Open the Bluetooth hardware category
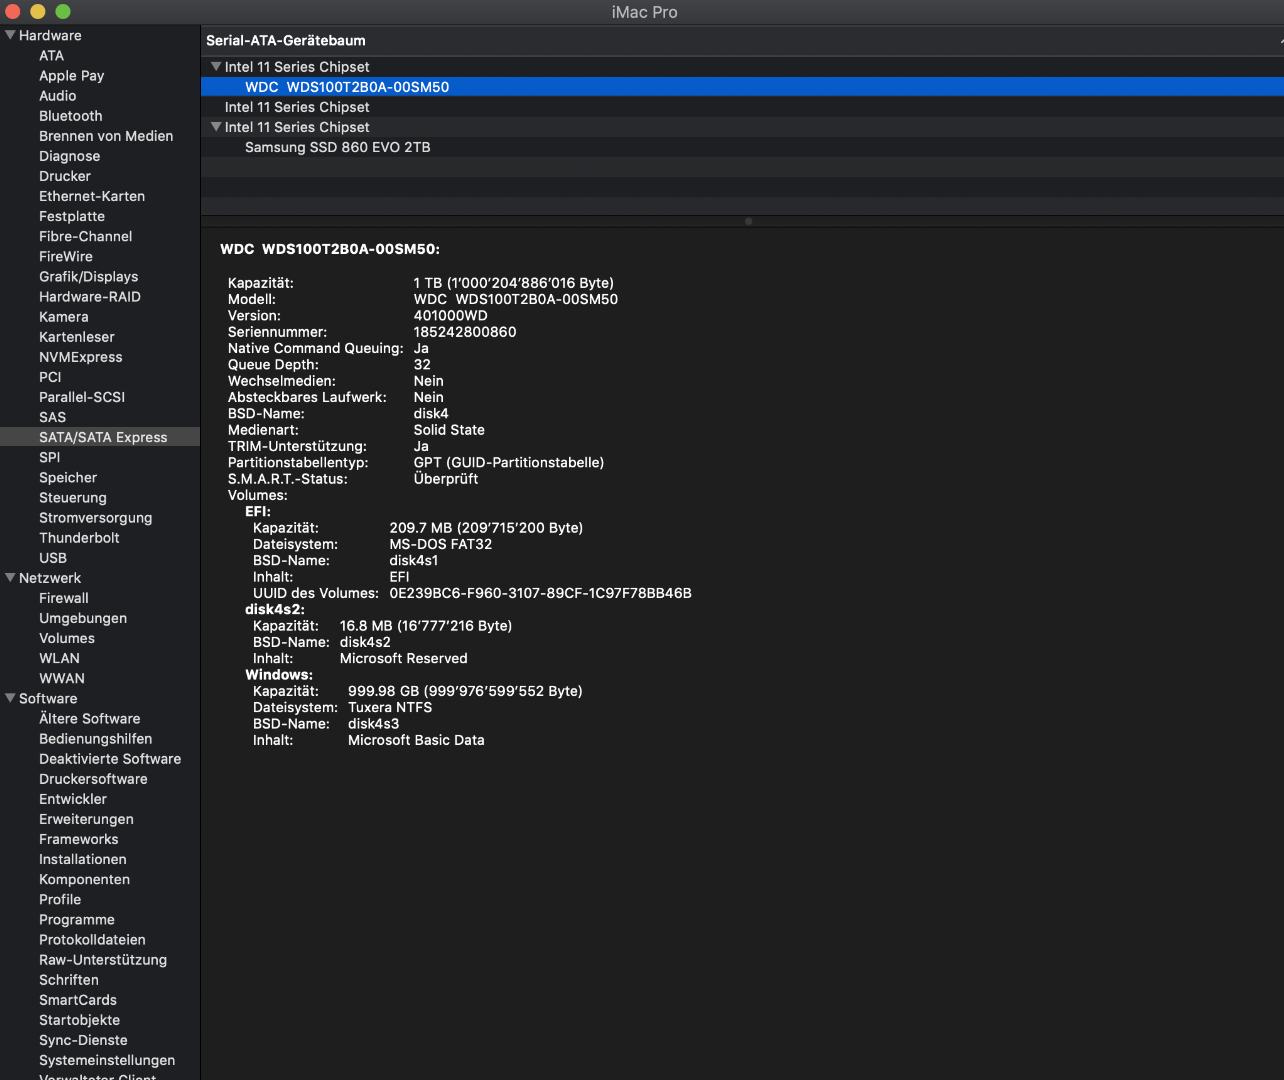The width and height of the screenshot is (1284, 1080). coord(70,116)
